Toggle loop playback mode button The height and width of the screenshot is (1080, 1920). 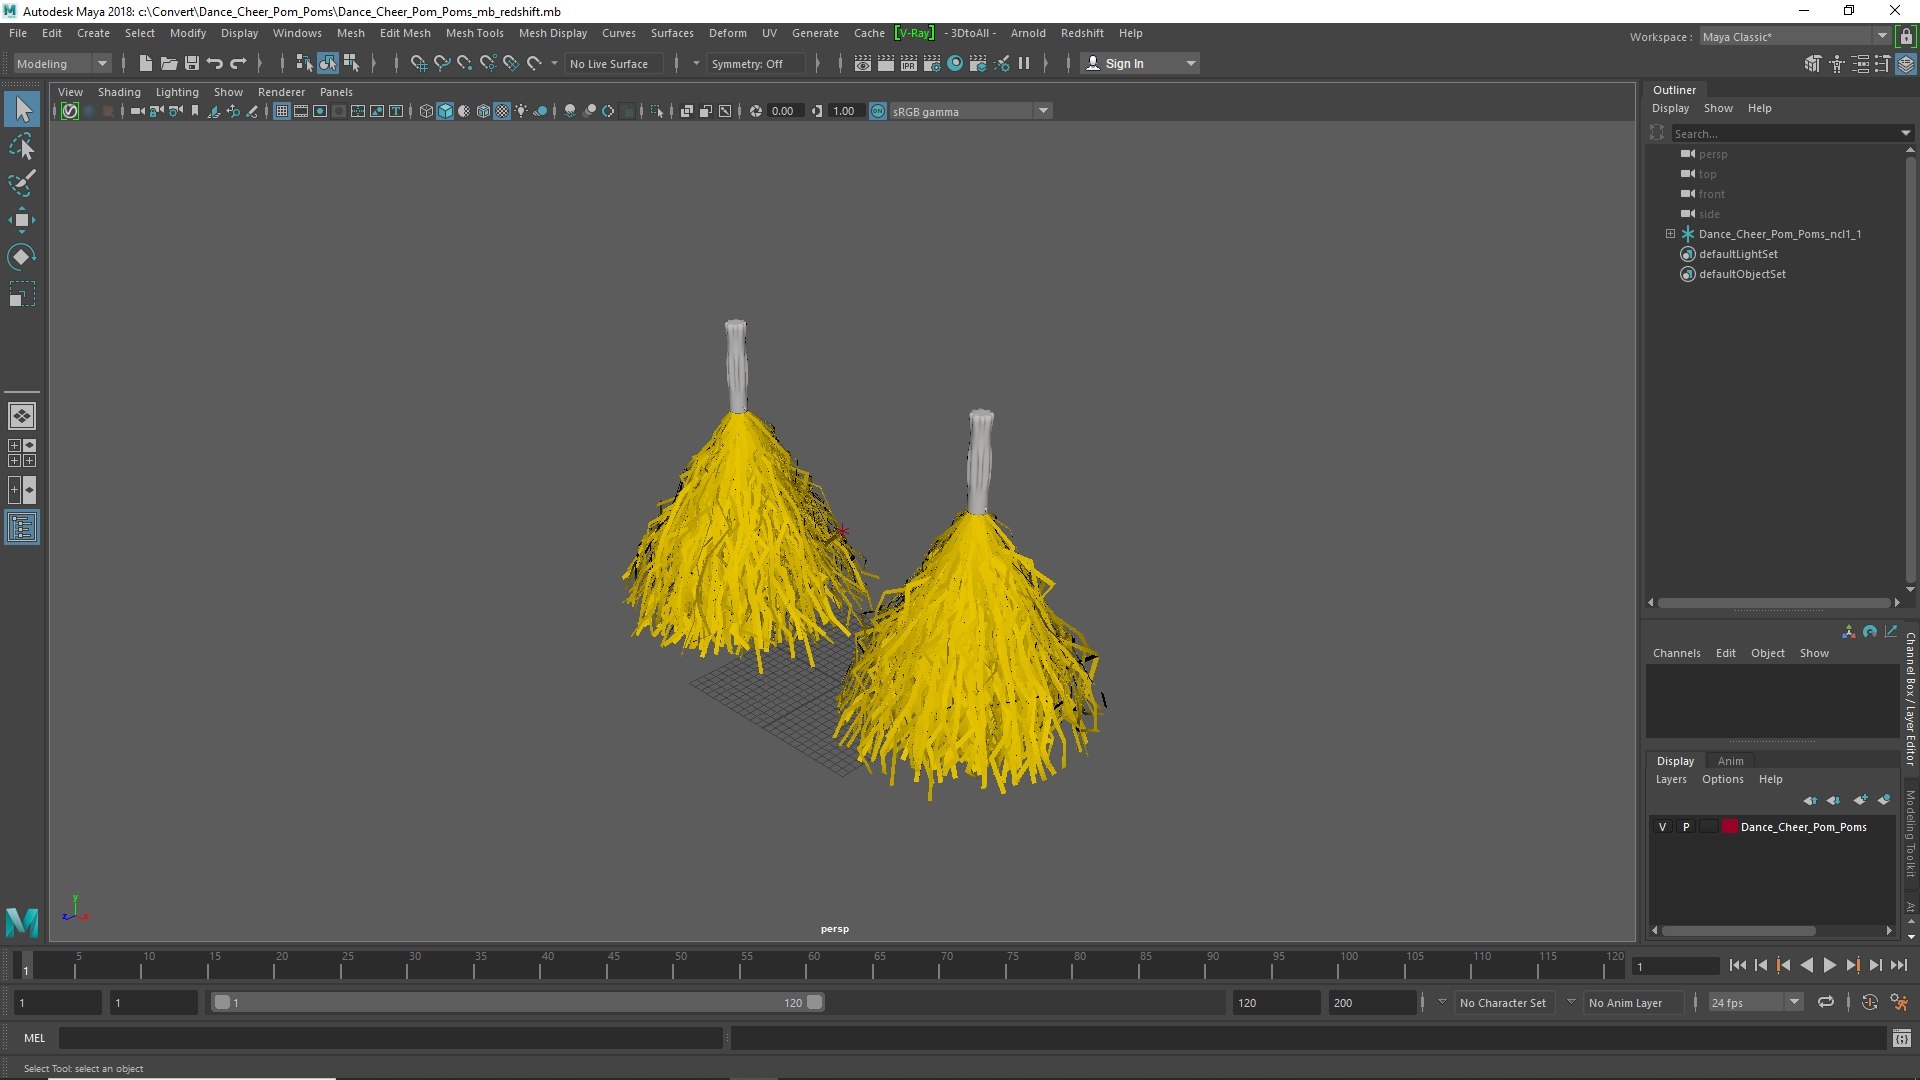(x=1826, y=1002)
